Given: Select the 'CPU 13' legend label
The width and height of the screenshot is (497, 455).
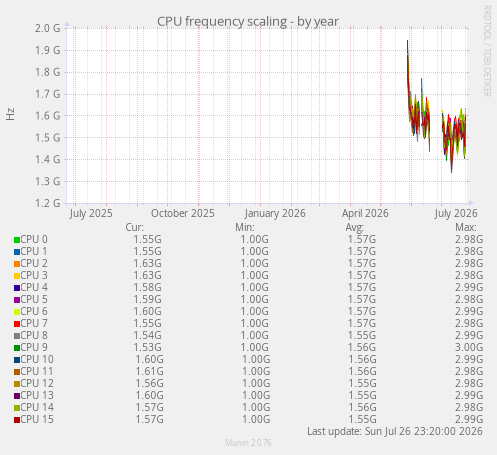Looking at the screenshot, I should [x=37, y=395].
